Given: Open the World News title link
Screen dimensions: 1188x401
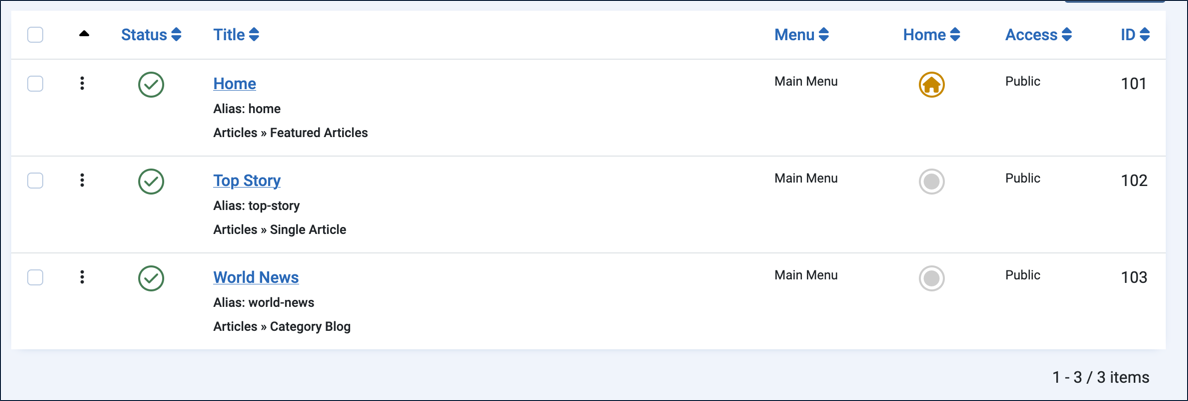Looking at the screenshot, I should tap(256, 277).
